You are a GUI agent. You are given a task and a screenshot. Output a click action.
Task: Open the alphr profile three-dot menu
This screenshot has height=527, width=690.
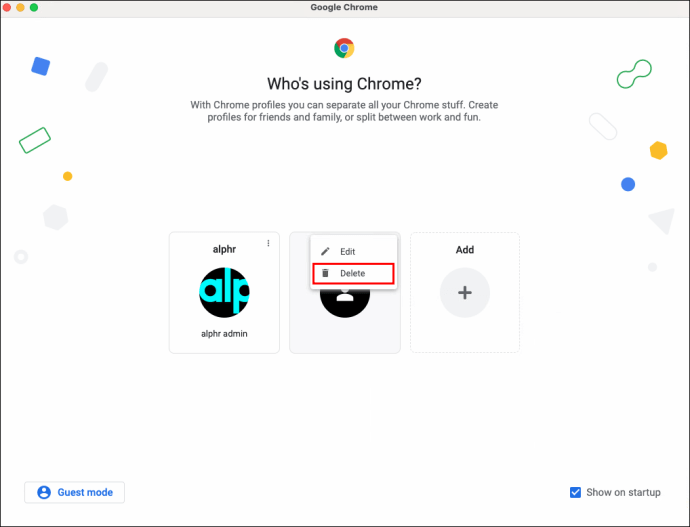pyautogui.click(x=268, y=243)
